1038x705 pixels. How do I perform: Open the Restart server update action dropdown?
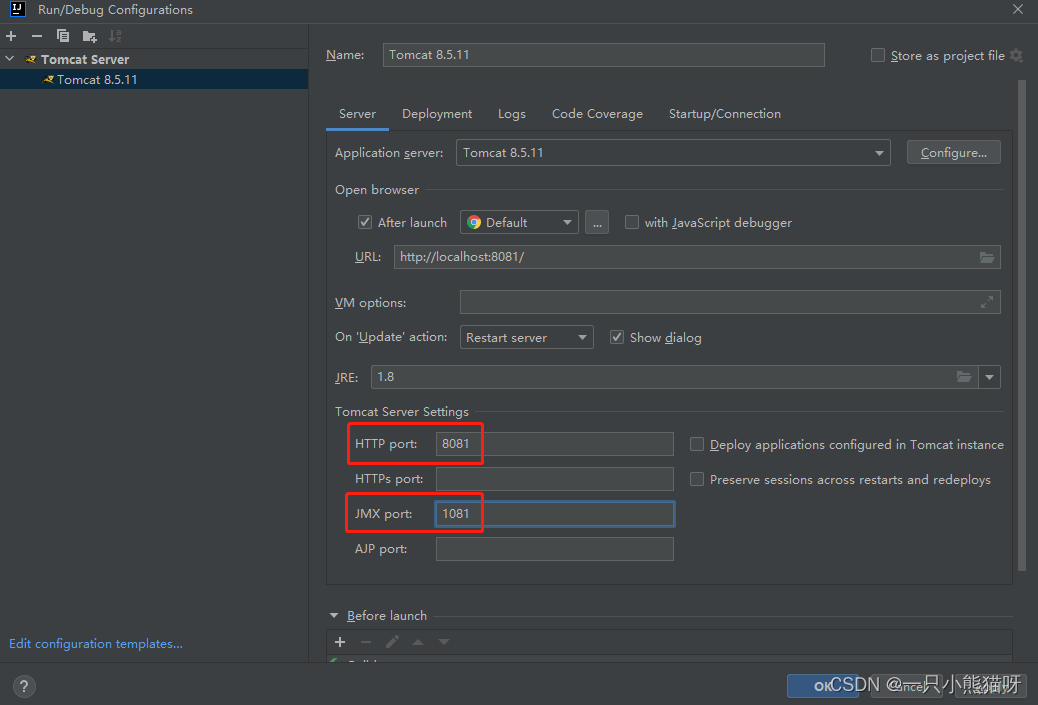pyautogui.click(x=526, y=338)
